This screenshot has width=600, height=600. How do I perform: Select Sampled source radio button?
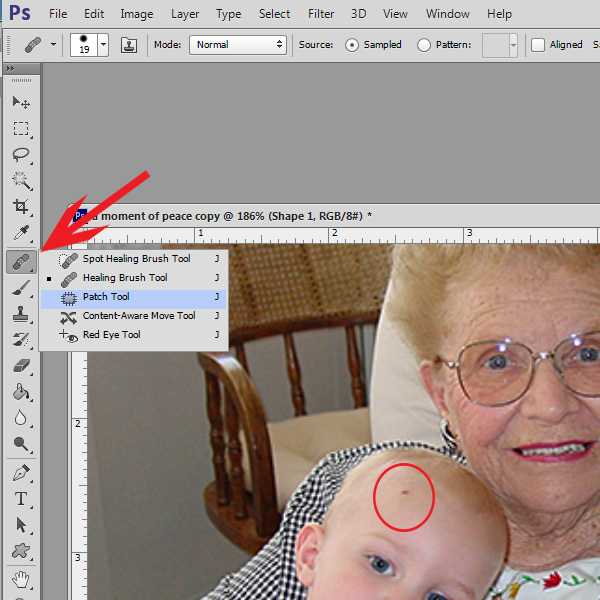(x=352, y=45)
